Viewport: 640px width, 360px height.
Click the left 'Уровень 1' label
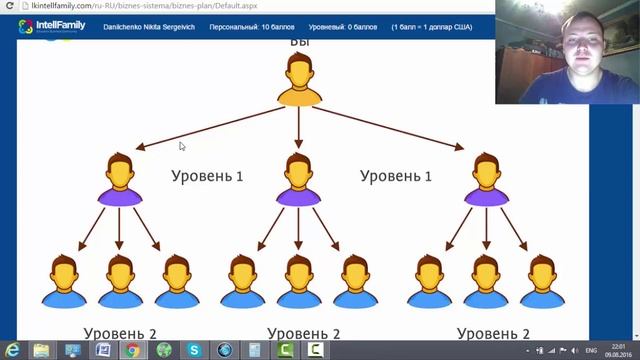pyautogui.click(x=207, y=176)
